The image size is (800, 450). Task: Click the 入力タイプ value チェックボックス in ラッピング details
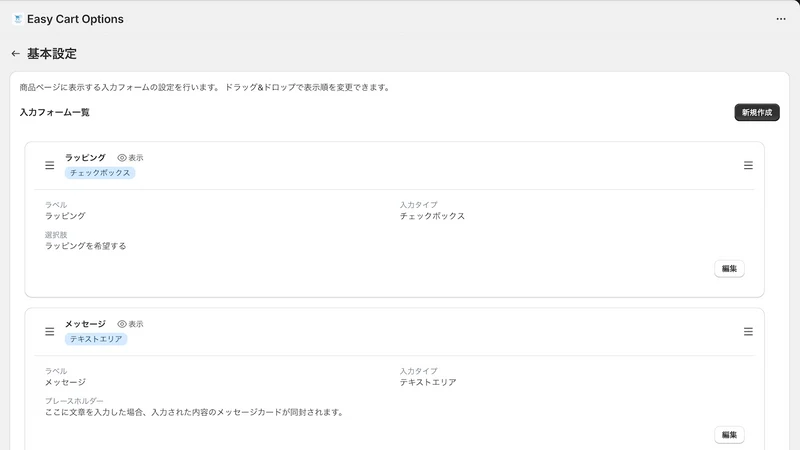click(x=432, y=216)
